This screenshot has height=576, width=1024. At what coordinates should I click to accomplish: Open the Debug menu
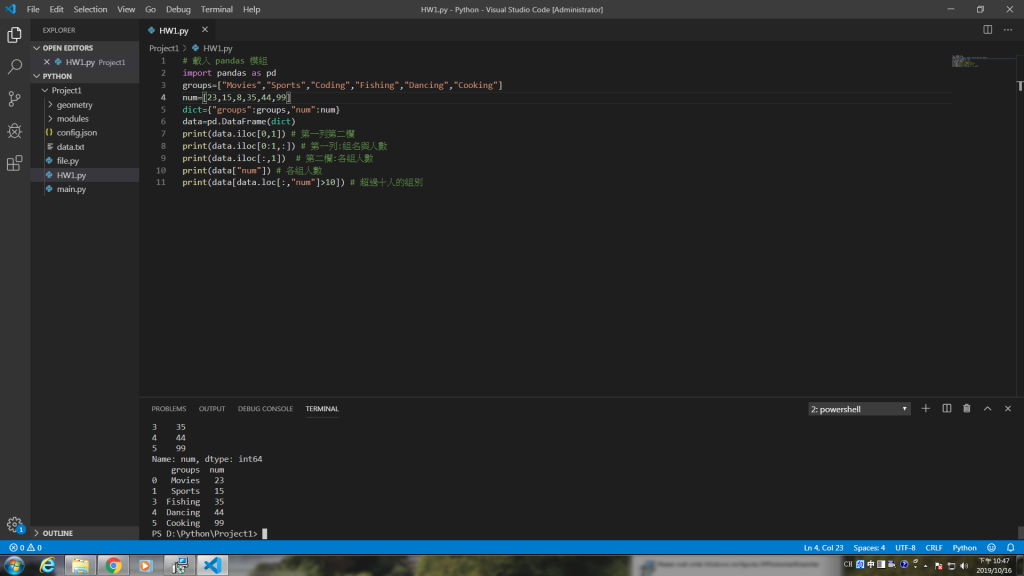(178, 9)
